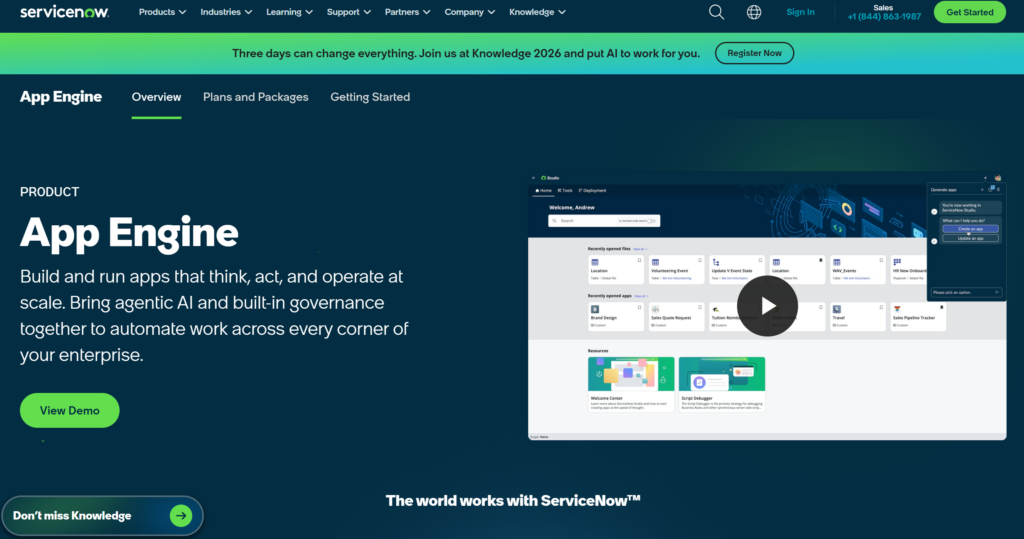Click the ServiceNow logo

point(64,12)
